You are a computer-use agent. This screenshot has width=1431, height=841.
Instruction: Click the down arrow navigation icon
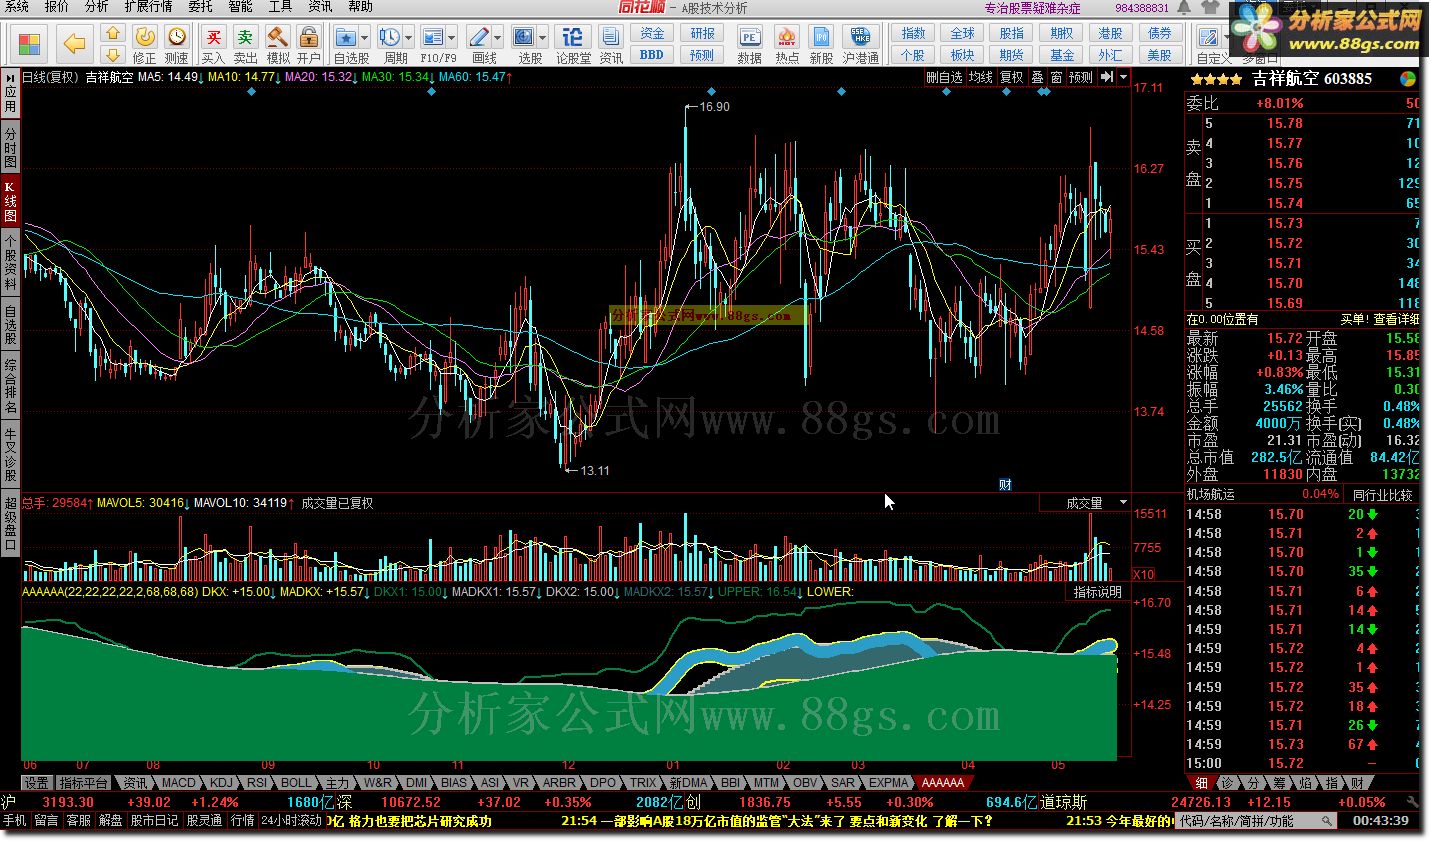(x=113, y=55)
